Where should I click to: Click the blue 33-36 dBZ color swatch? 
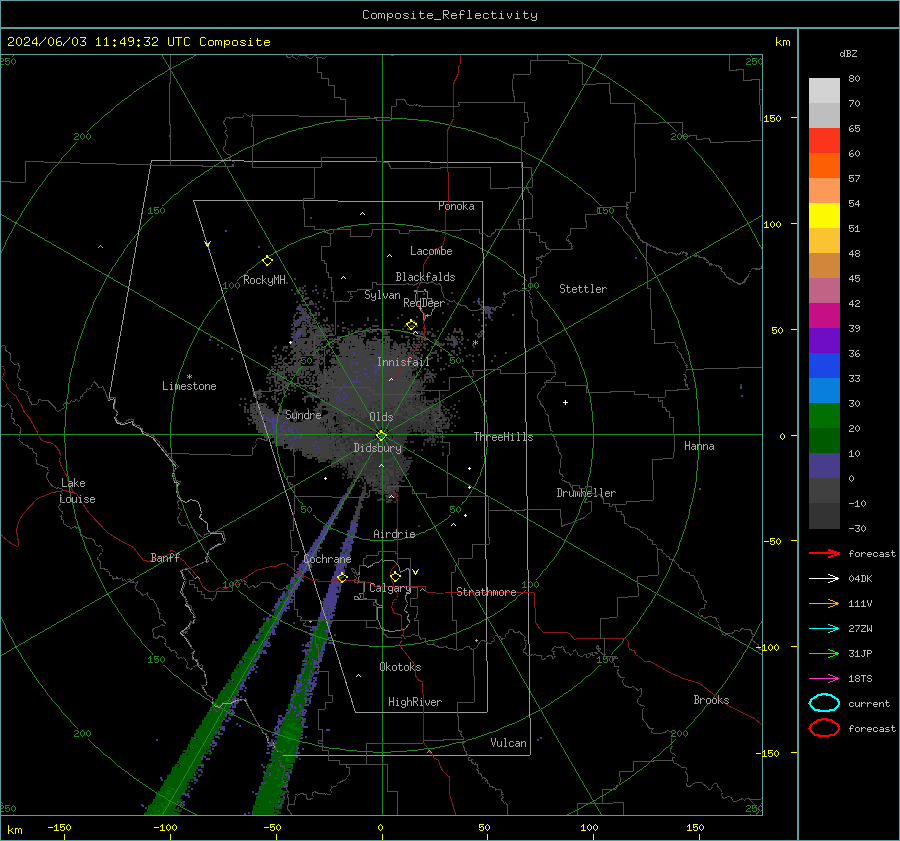pos(824,366)
